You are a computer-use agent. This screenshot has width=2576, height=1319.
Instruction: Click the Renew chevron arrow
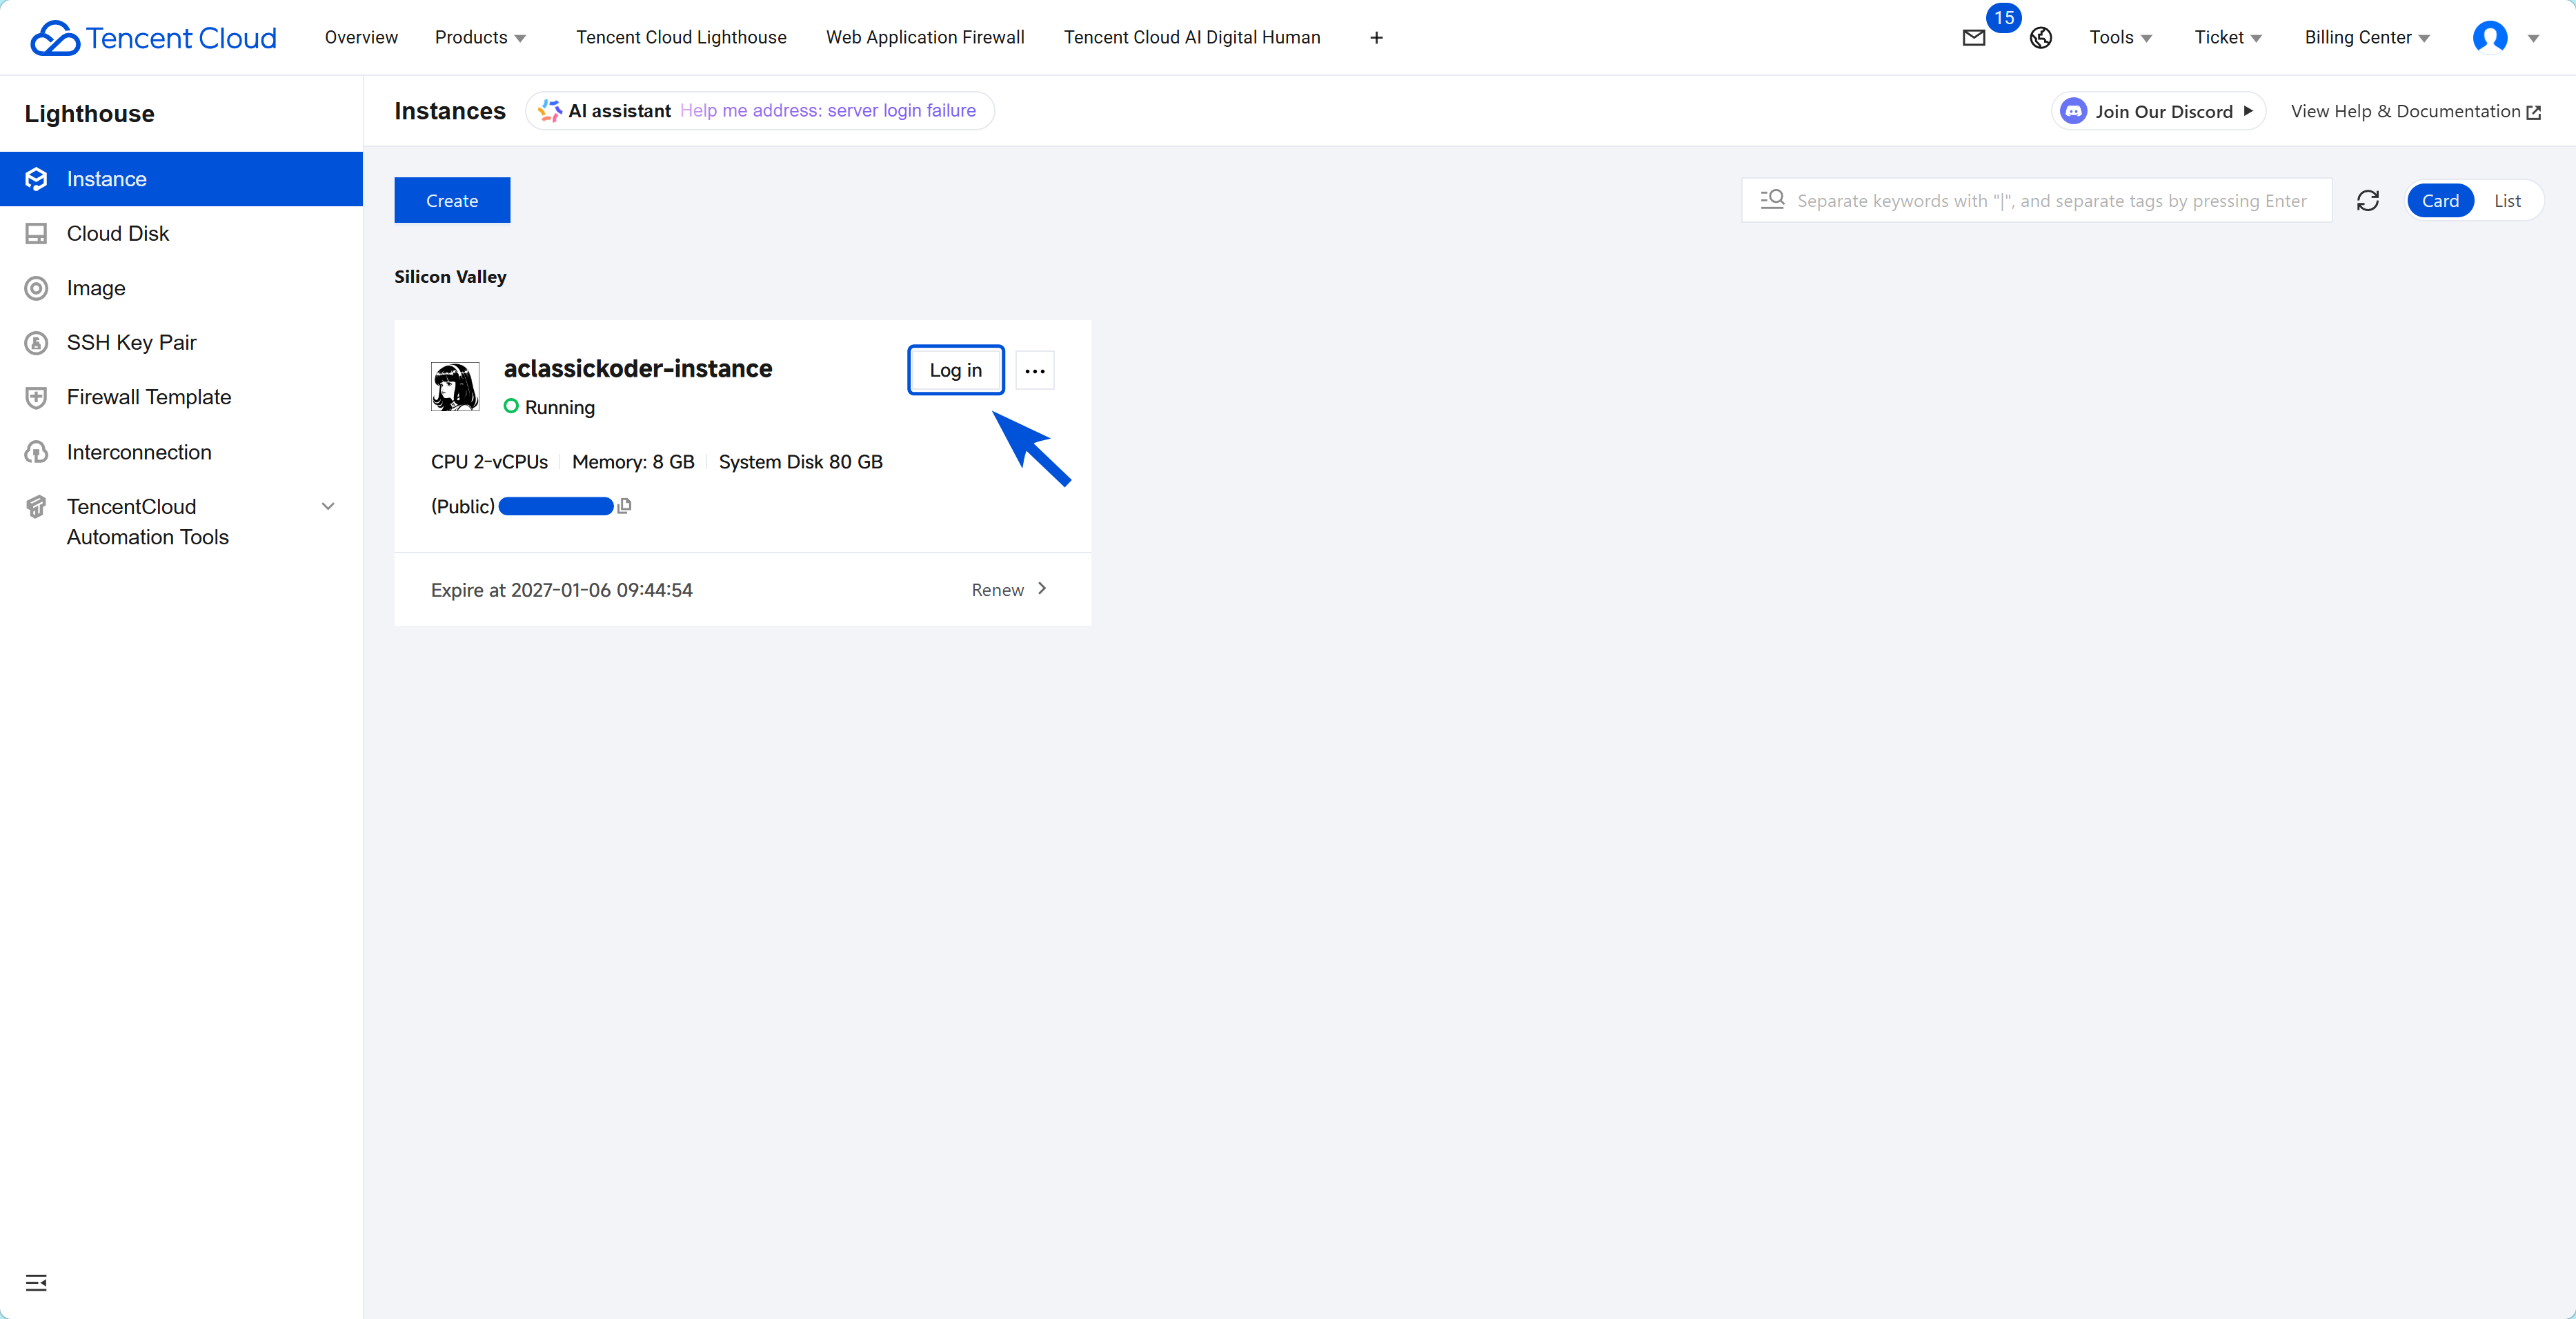click(x=1042, y=589)
